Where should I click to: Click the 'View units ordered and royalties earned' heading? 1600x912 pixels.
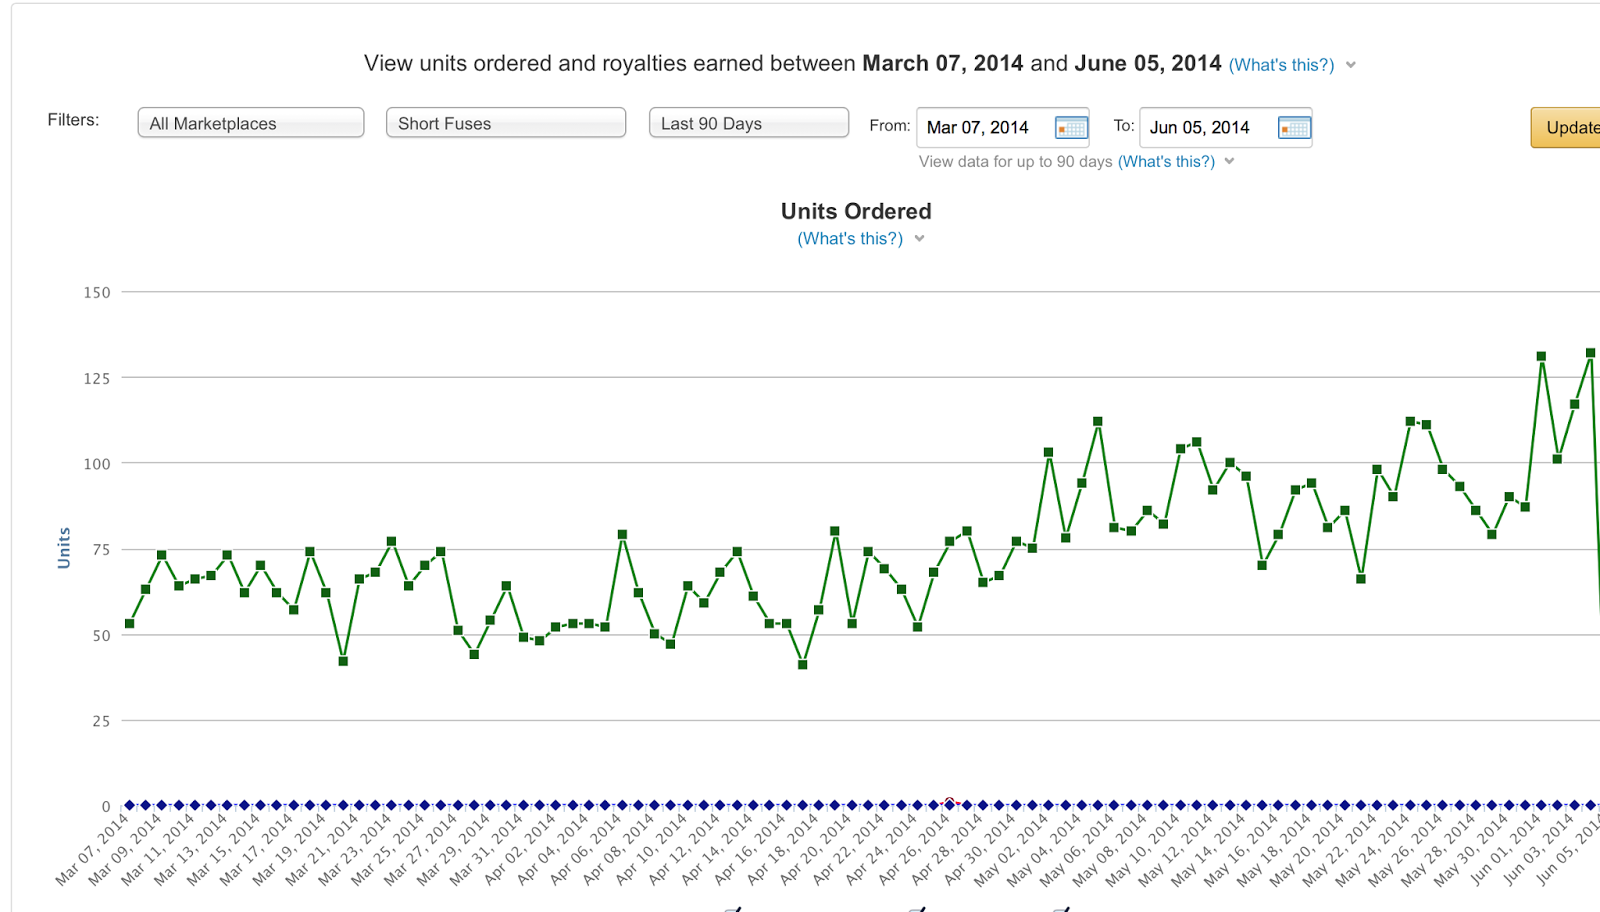coord(793,64)
